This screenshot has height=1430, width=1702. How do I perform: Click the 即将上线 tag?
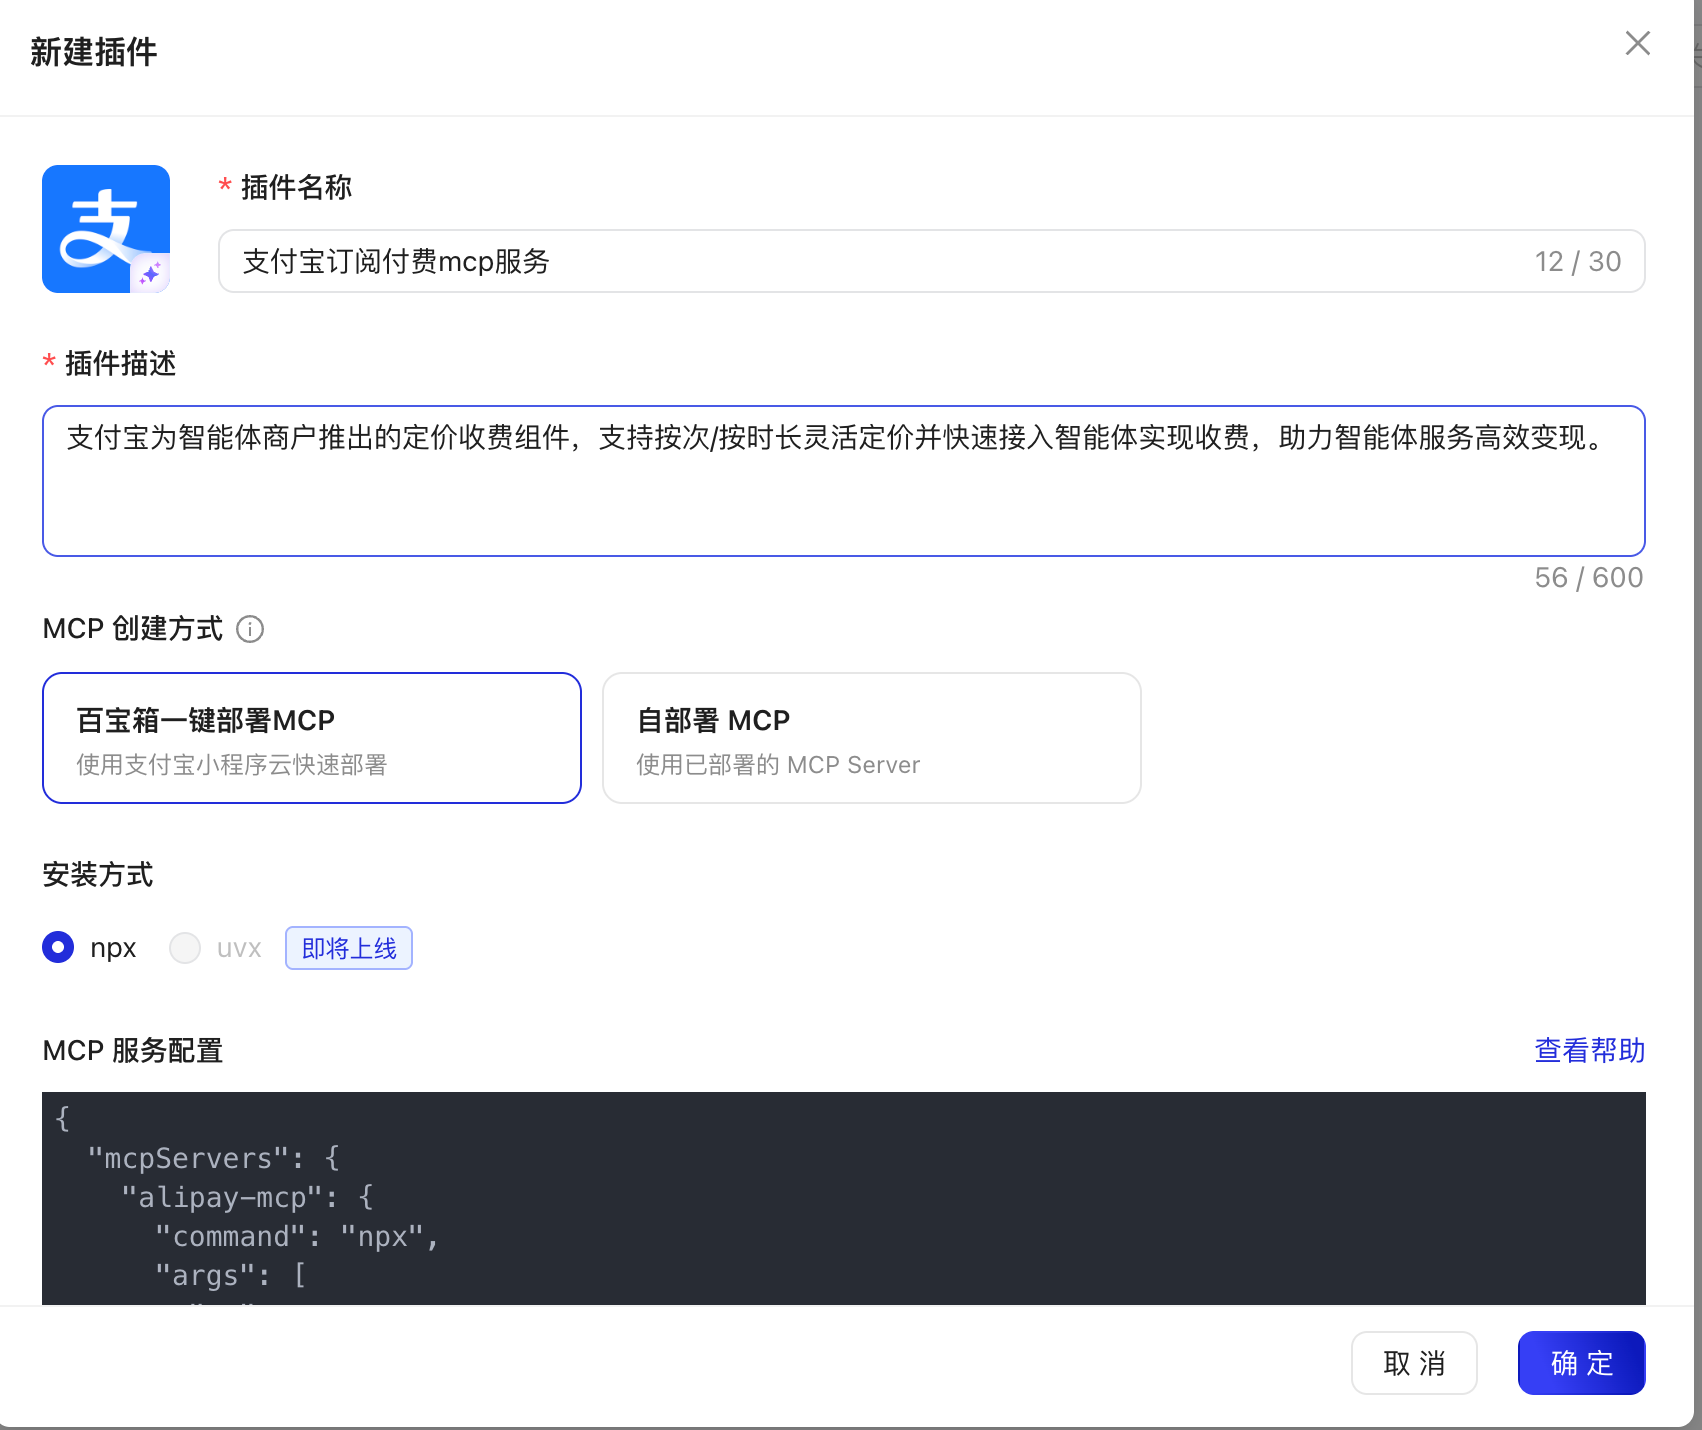(x=349, y=948)
